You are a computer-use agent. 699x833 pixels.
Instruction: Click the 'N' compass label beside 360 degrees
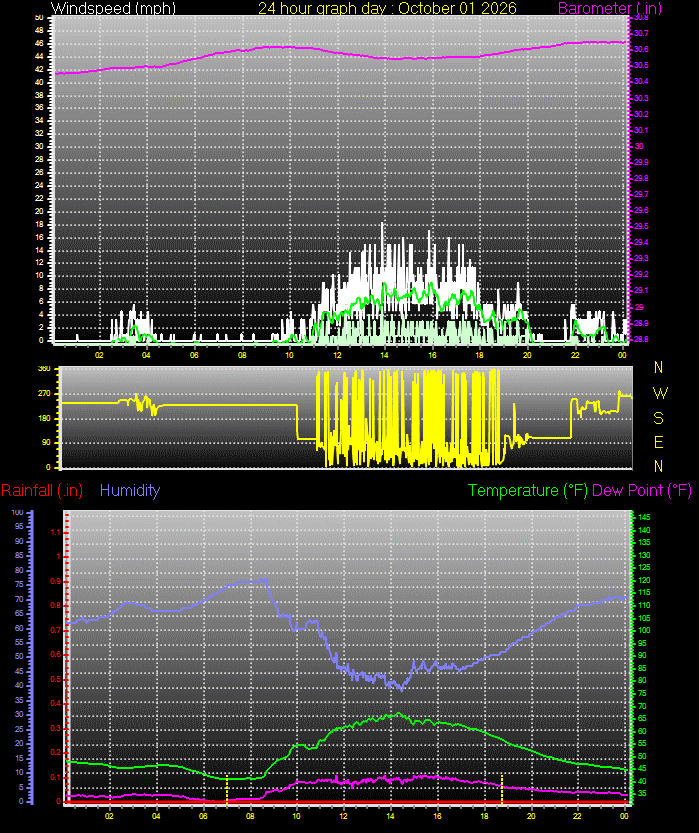click(659, 367)
